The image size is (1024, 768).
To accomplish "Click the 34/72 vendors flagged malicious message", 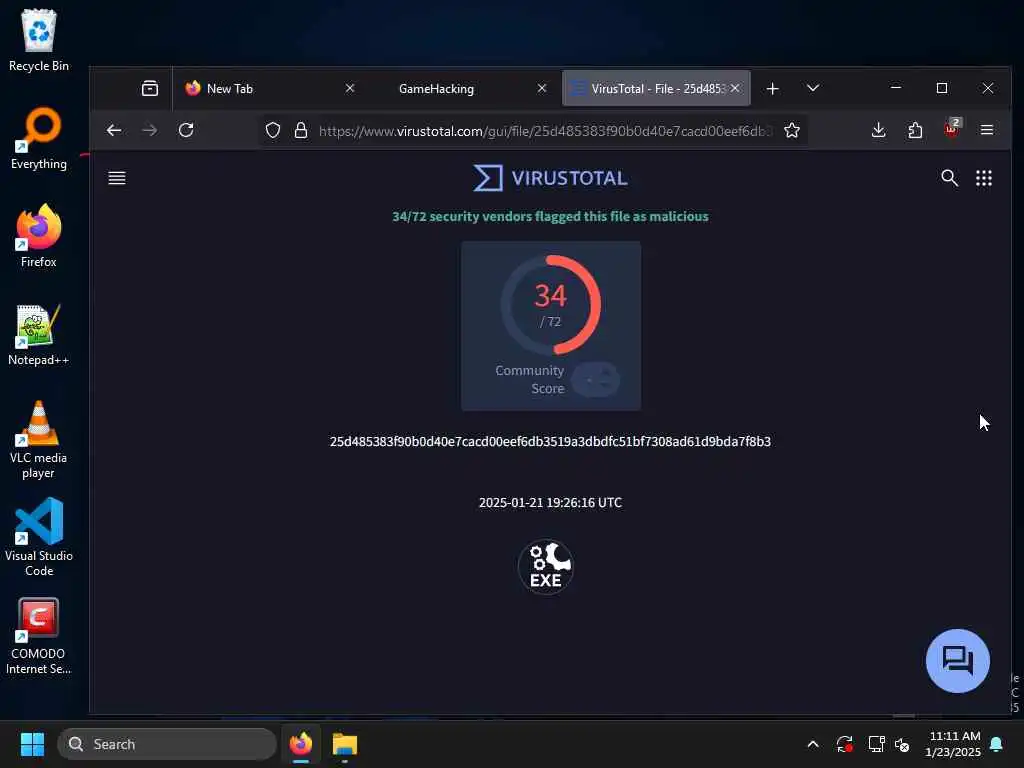I will point(550,216).
